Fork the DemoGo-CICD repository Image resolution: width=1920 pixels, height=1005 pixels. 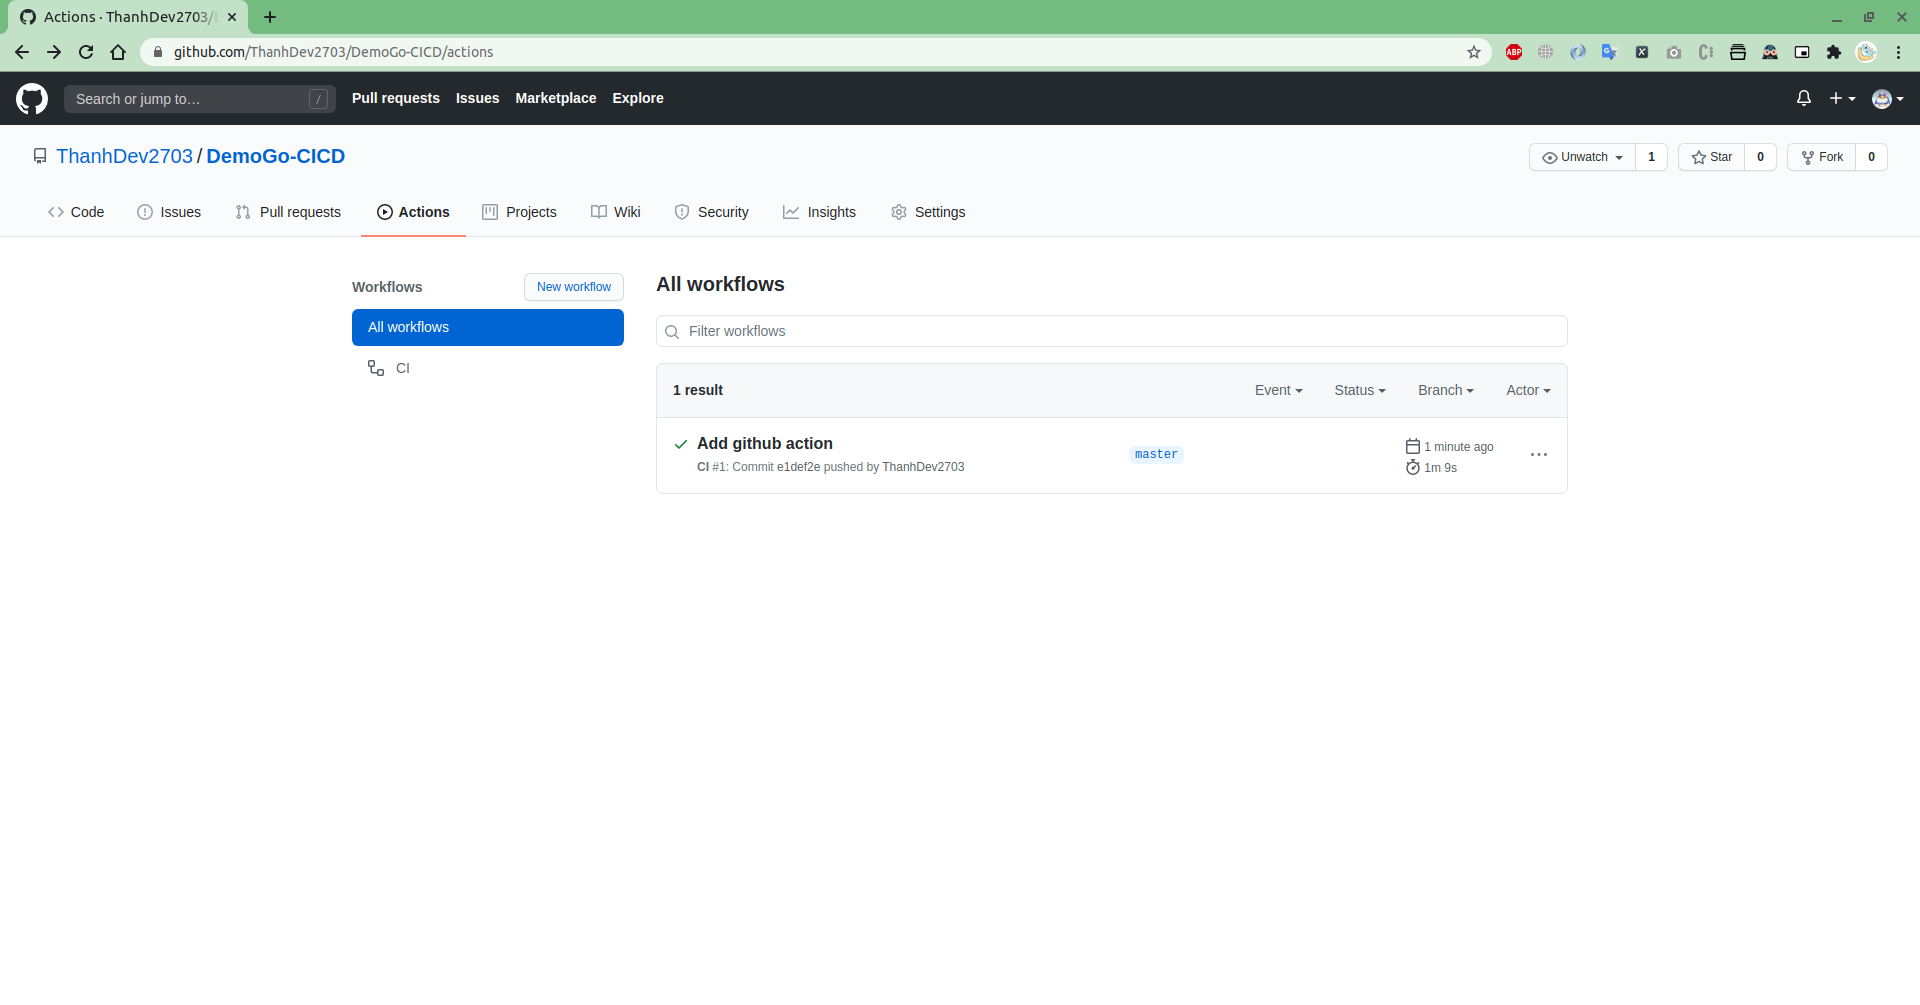point(1822,157)
